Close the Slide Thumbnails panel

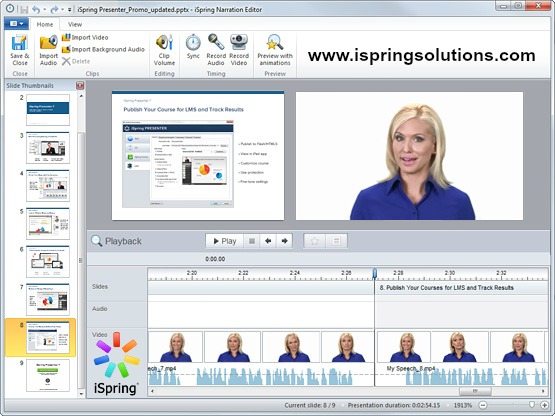coord(80,85)
